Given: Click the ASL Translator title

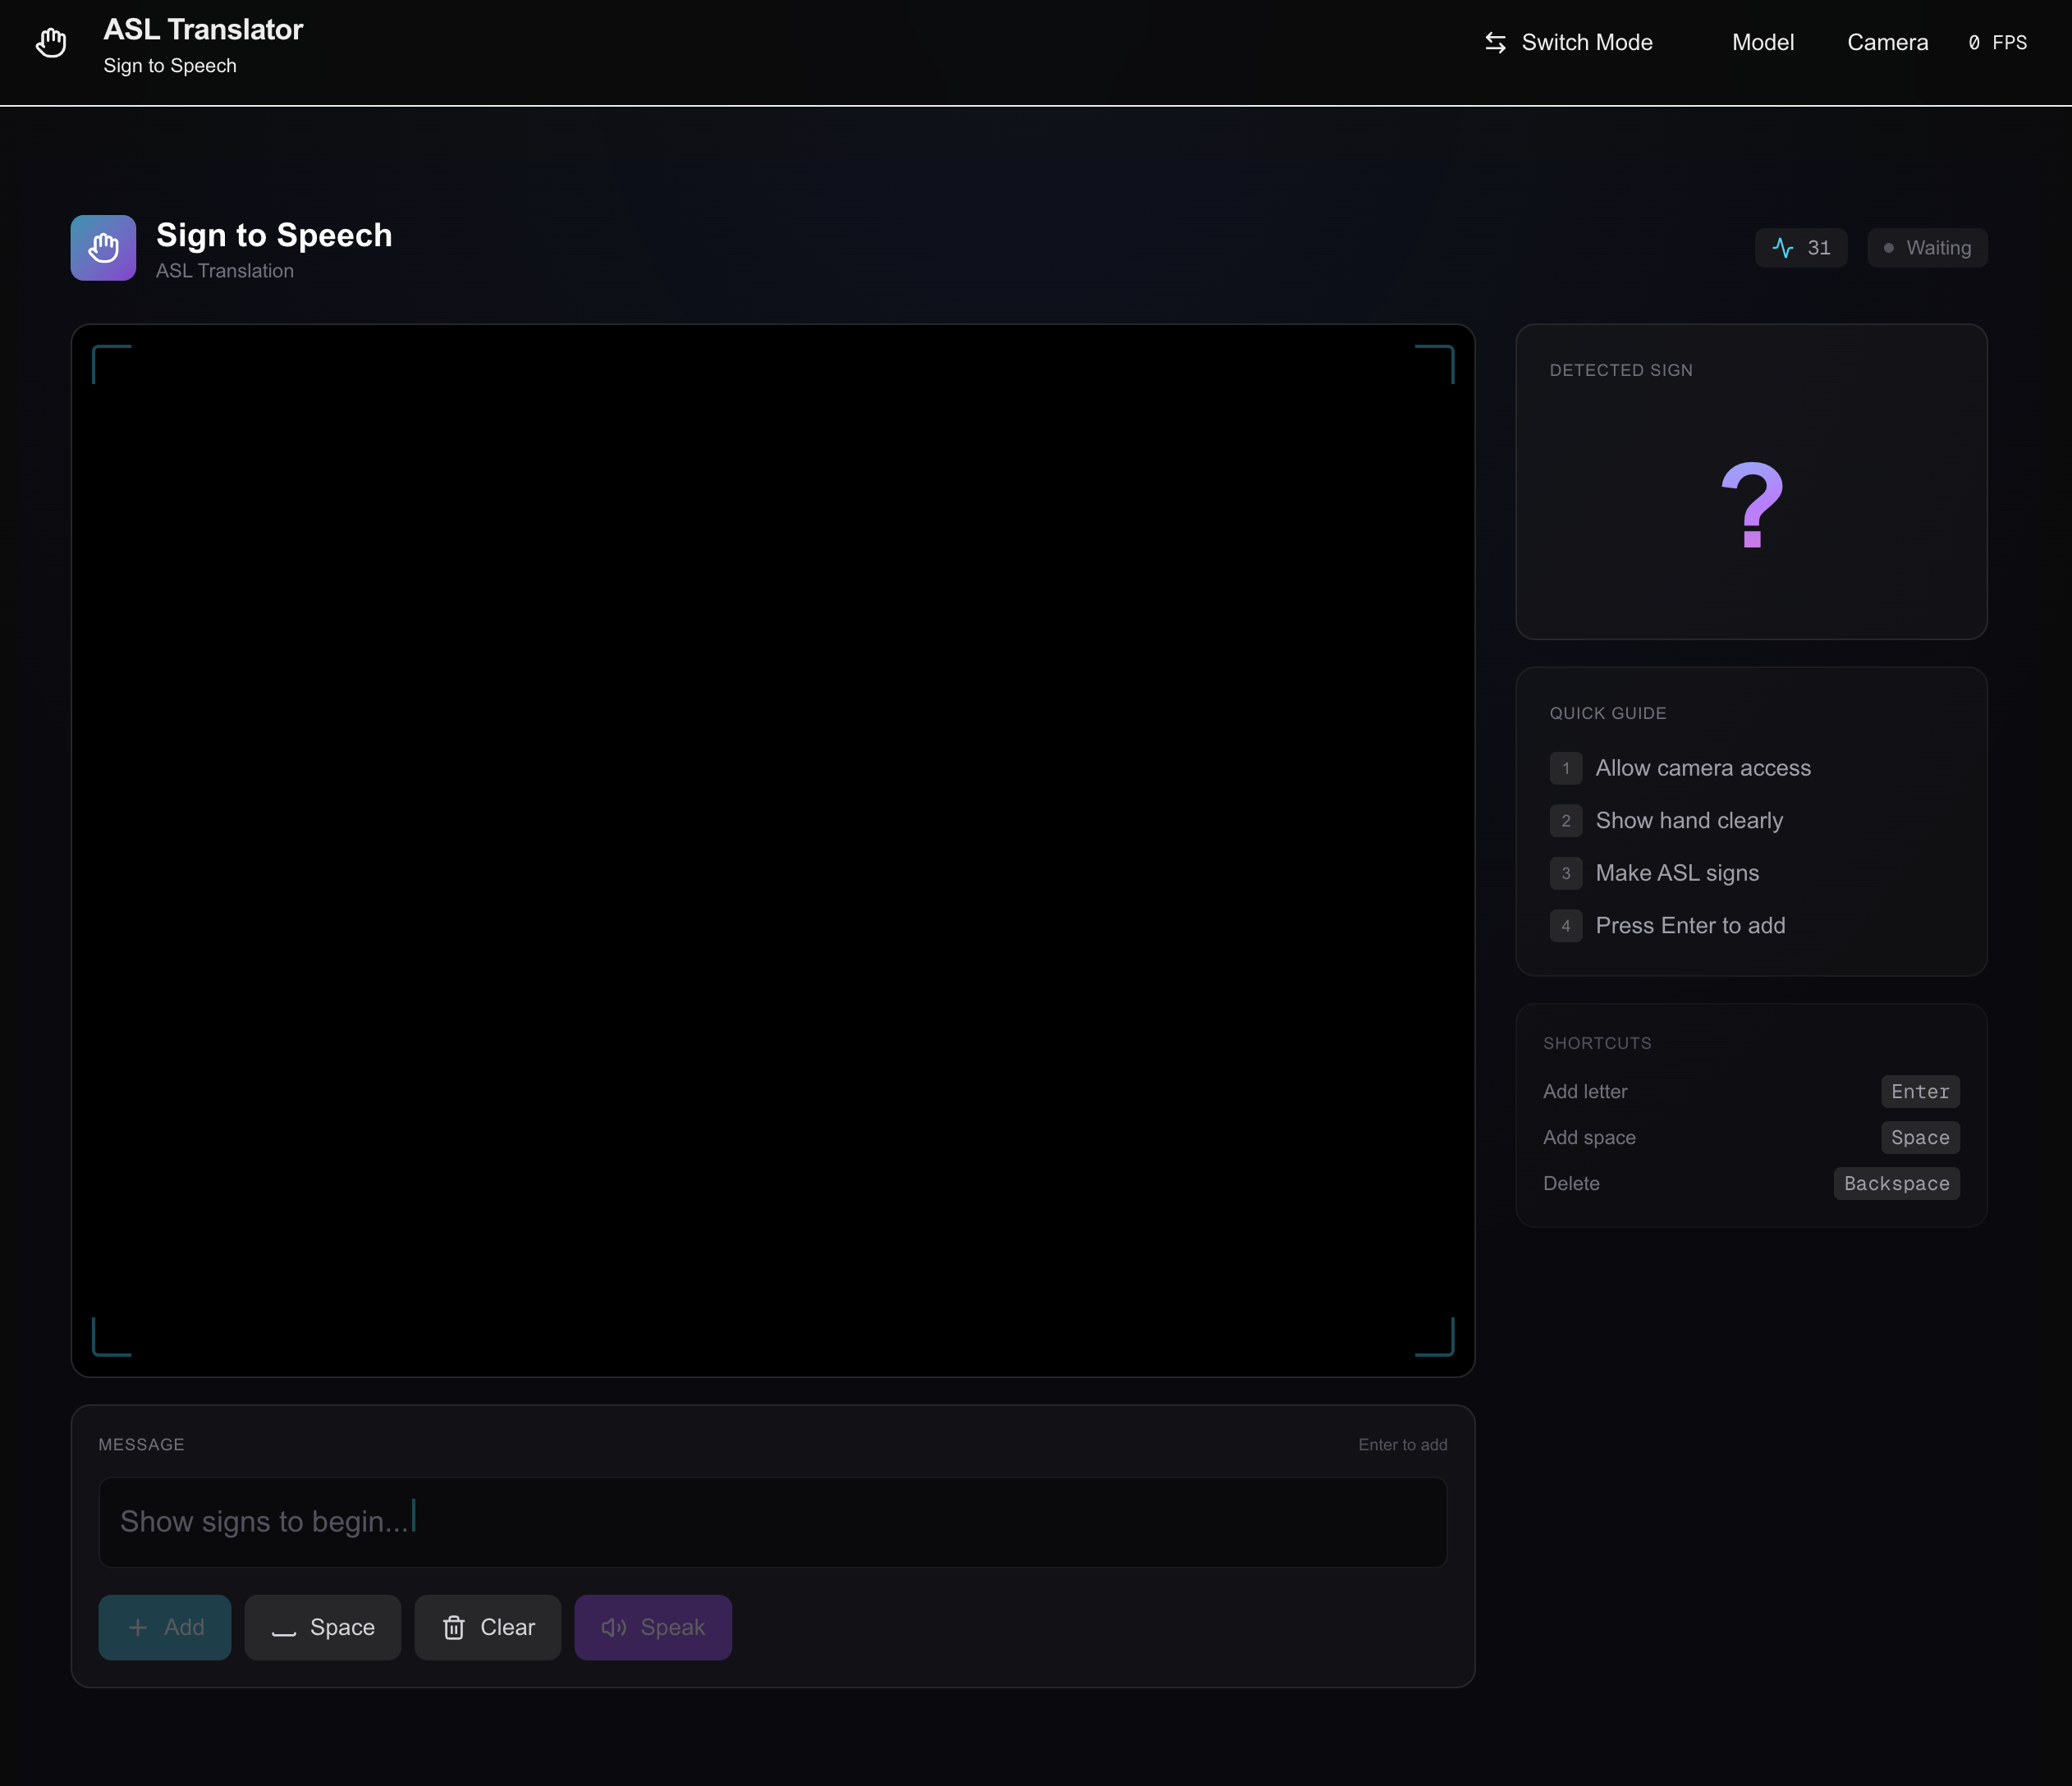Looking at the screenshot, I should pos(203,30).
